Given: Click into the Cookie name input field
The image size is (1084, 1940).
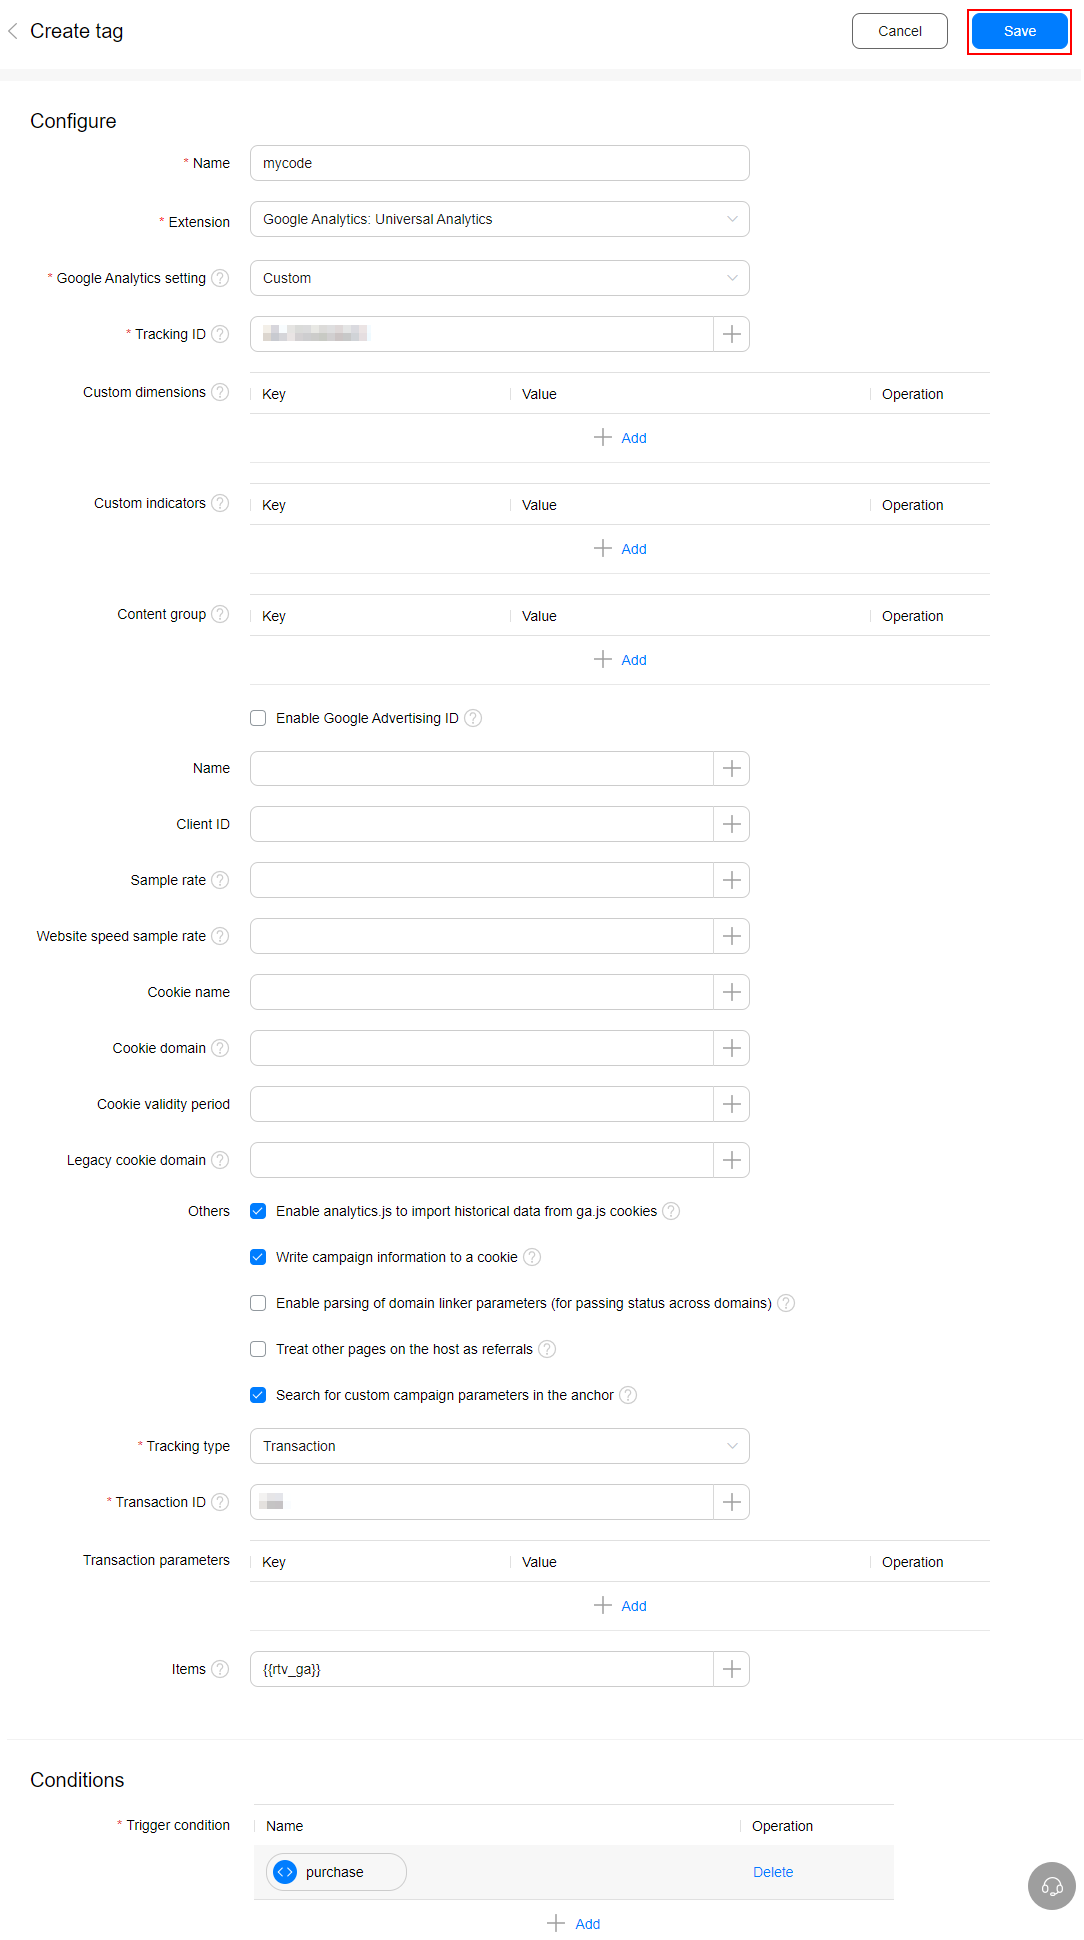Looking at the screenshot, I should (481, 992).
